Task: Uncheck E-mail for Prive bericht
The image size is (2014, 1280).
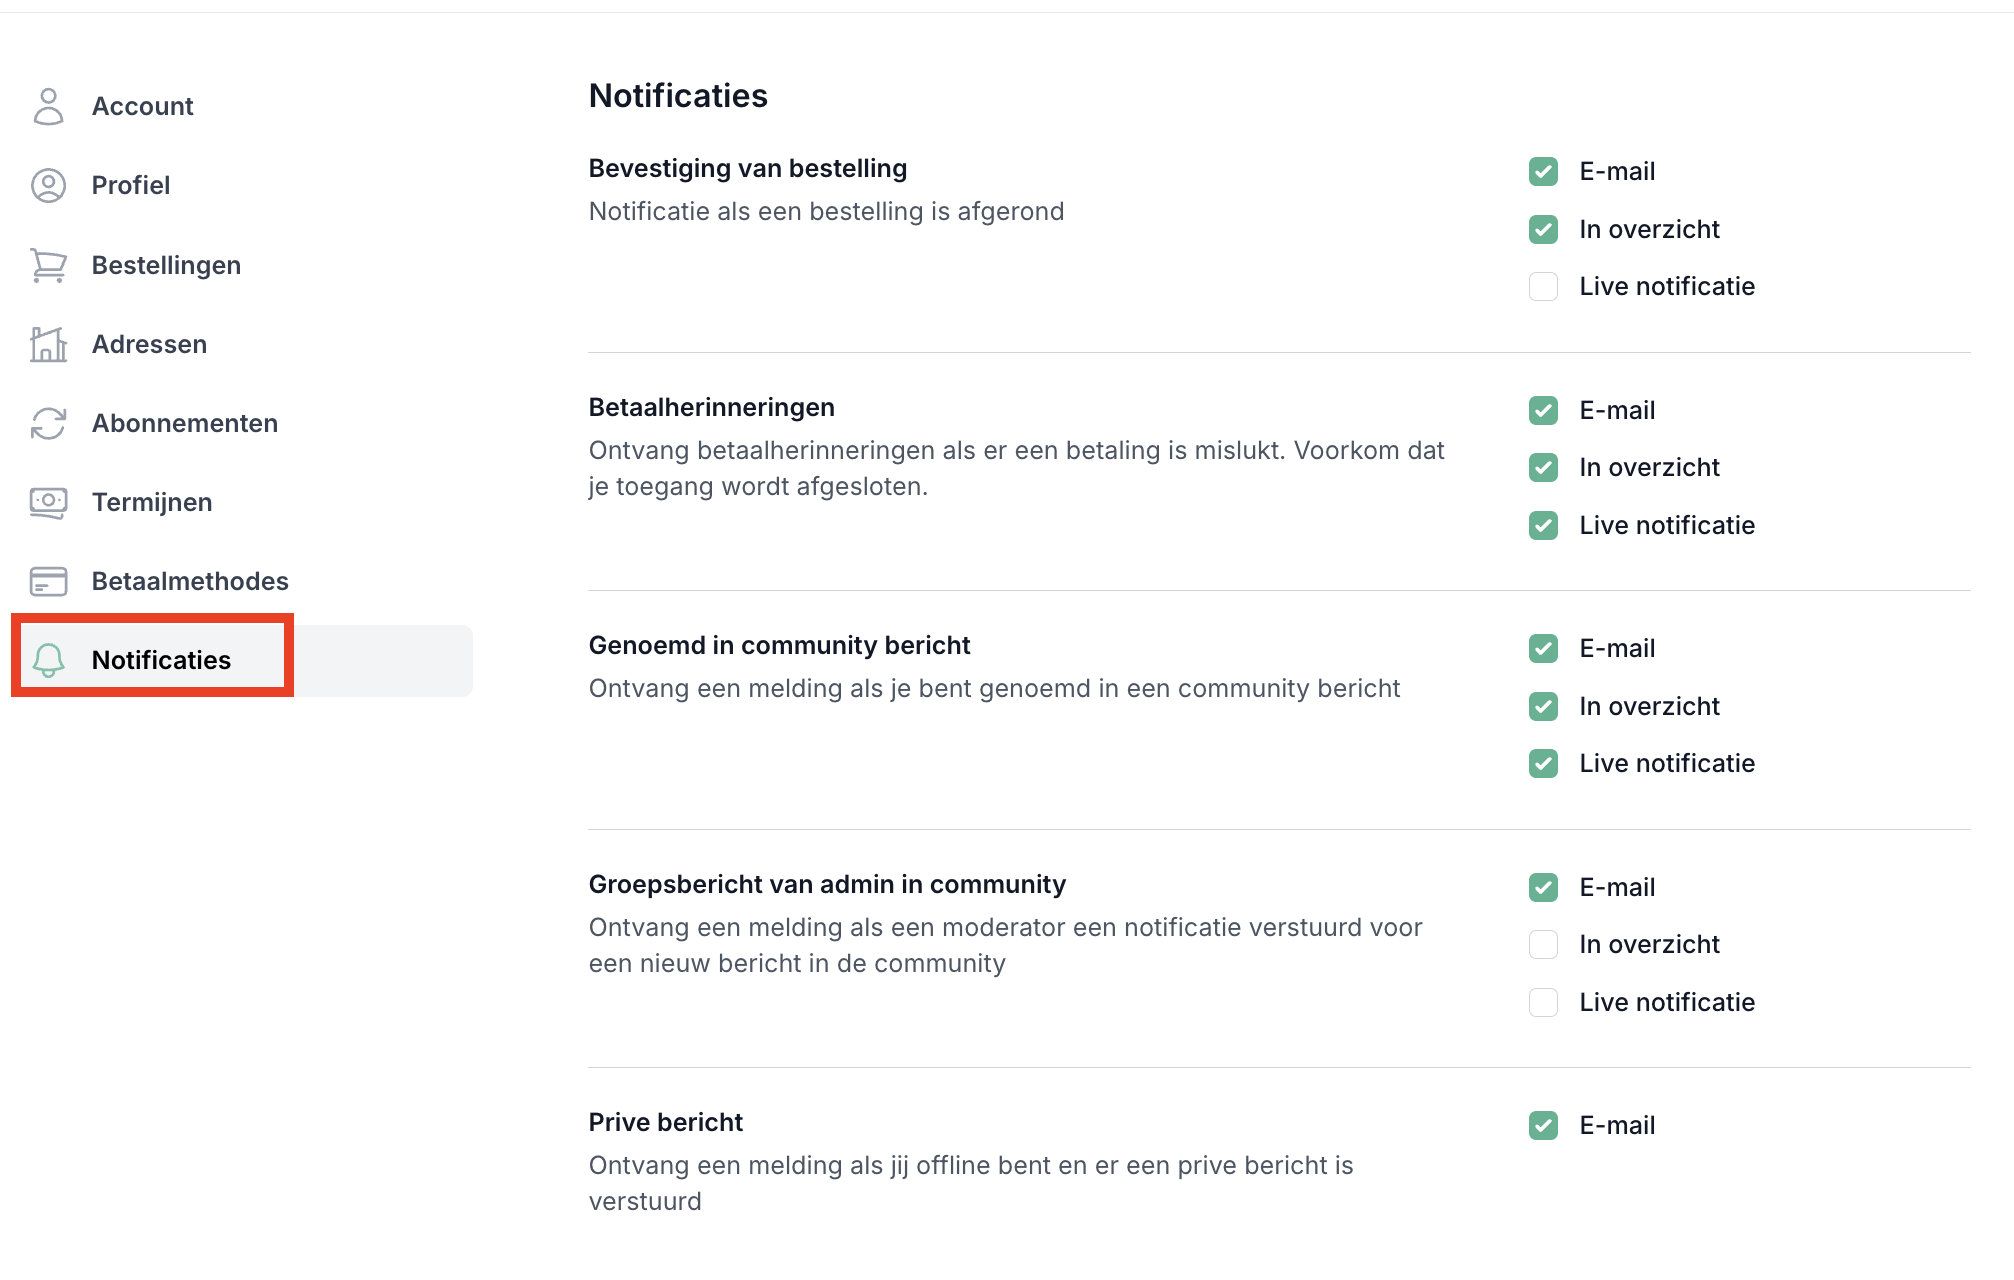Action: pos(1543,1126)
